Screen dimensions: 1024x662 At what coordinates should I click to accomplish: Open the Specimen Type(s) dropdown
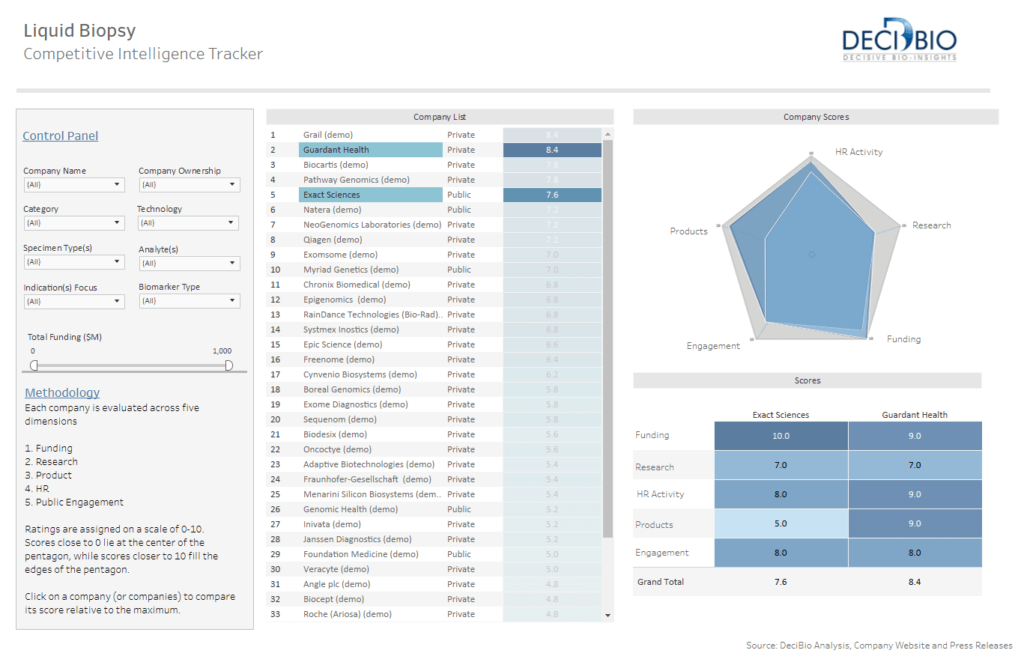tap(74, 262)
